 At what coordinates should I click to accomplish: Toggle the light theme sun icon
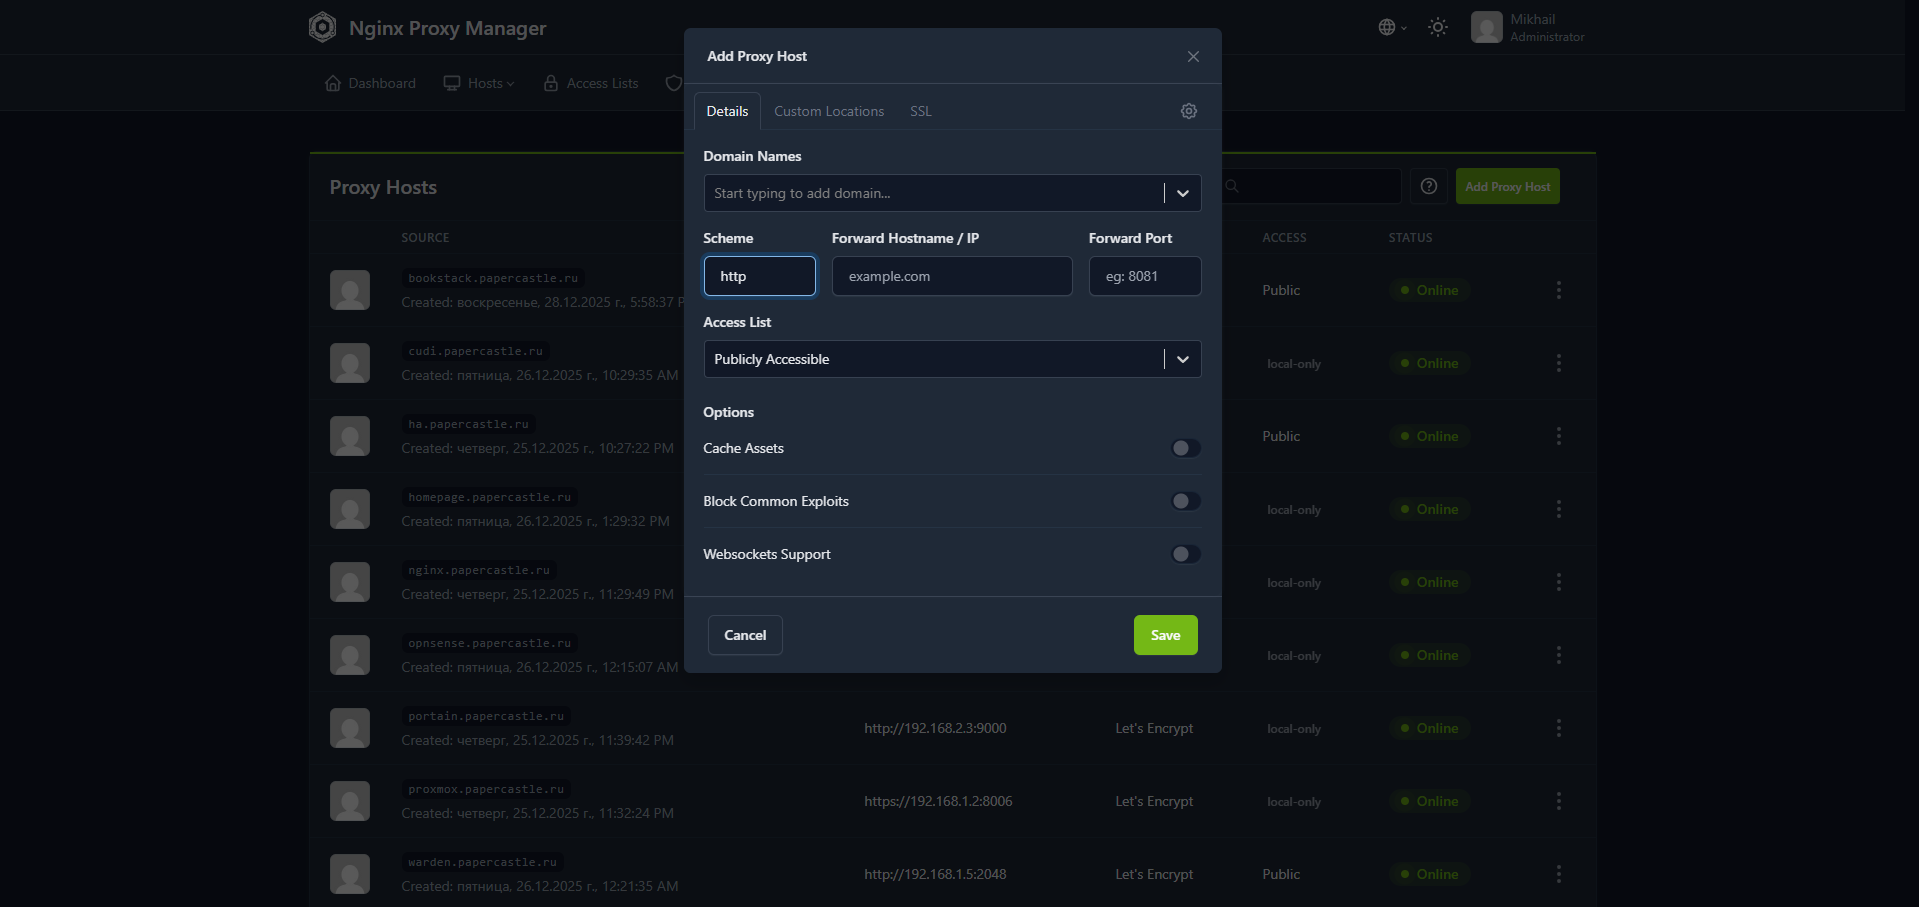click(1438, 27)
